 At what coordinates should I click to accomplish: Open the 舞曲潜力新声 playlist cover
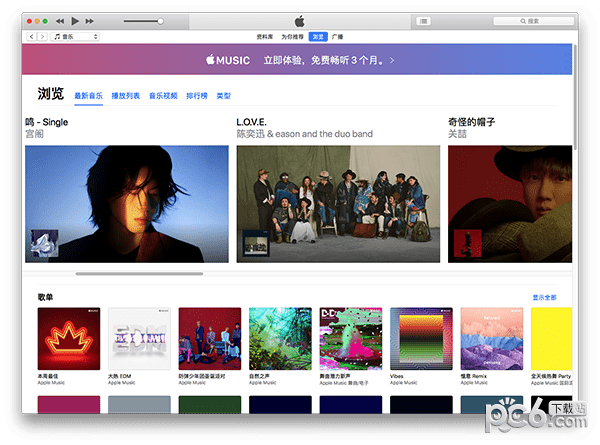tap(351, 339)
